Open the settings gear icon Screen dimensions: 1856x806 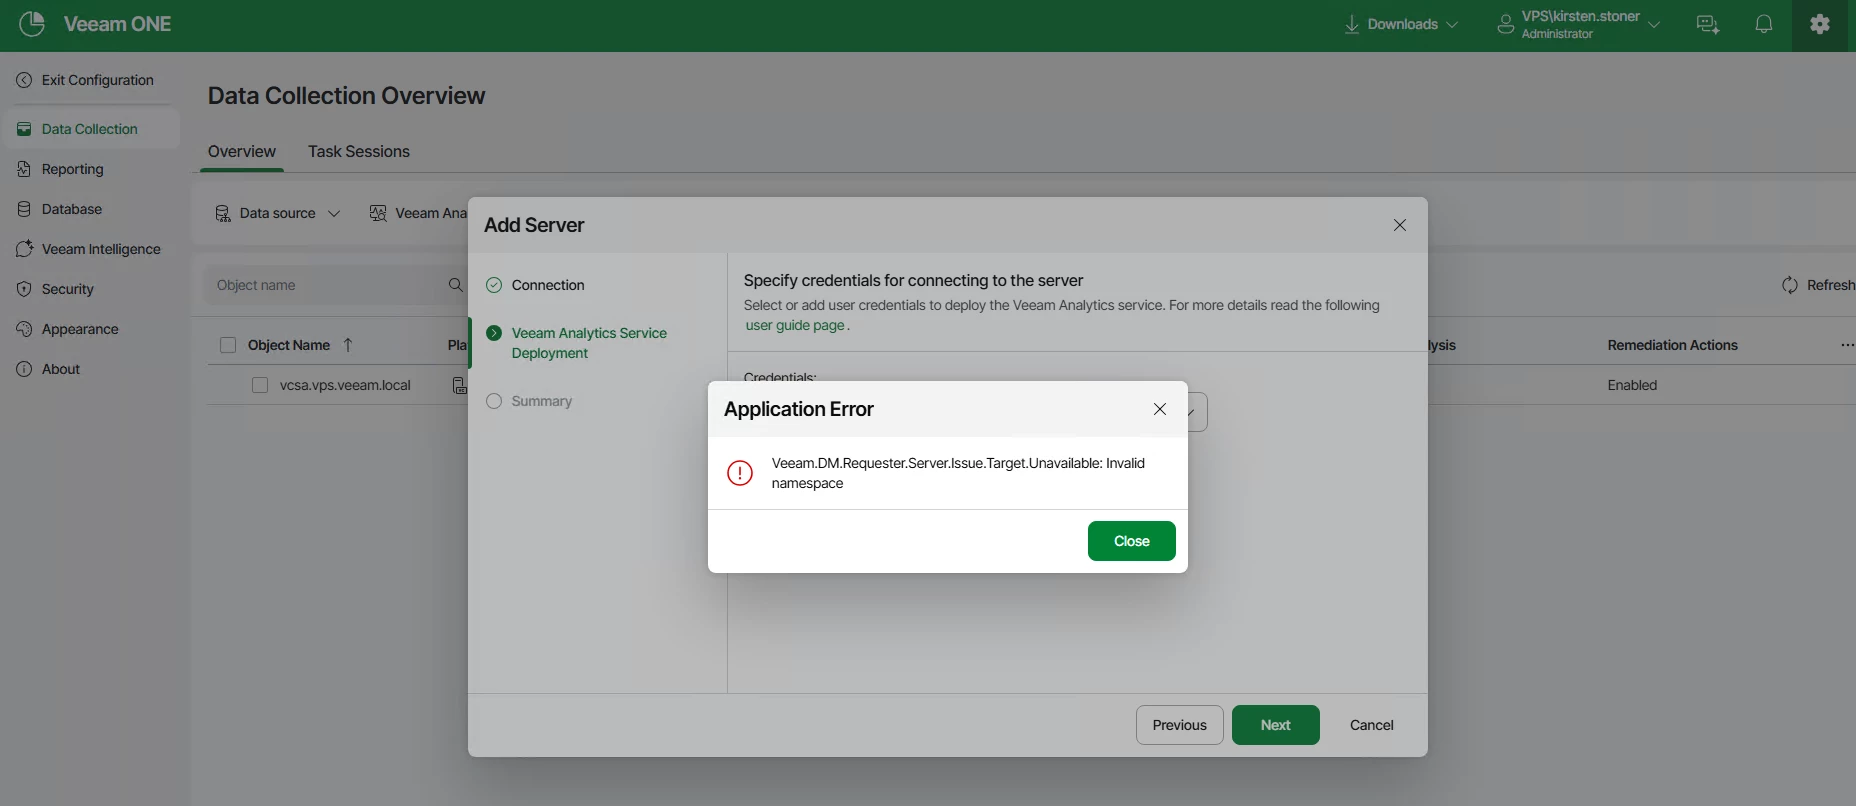tap(1820, 24)
